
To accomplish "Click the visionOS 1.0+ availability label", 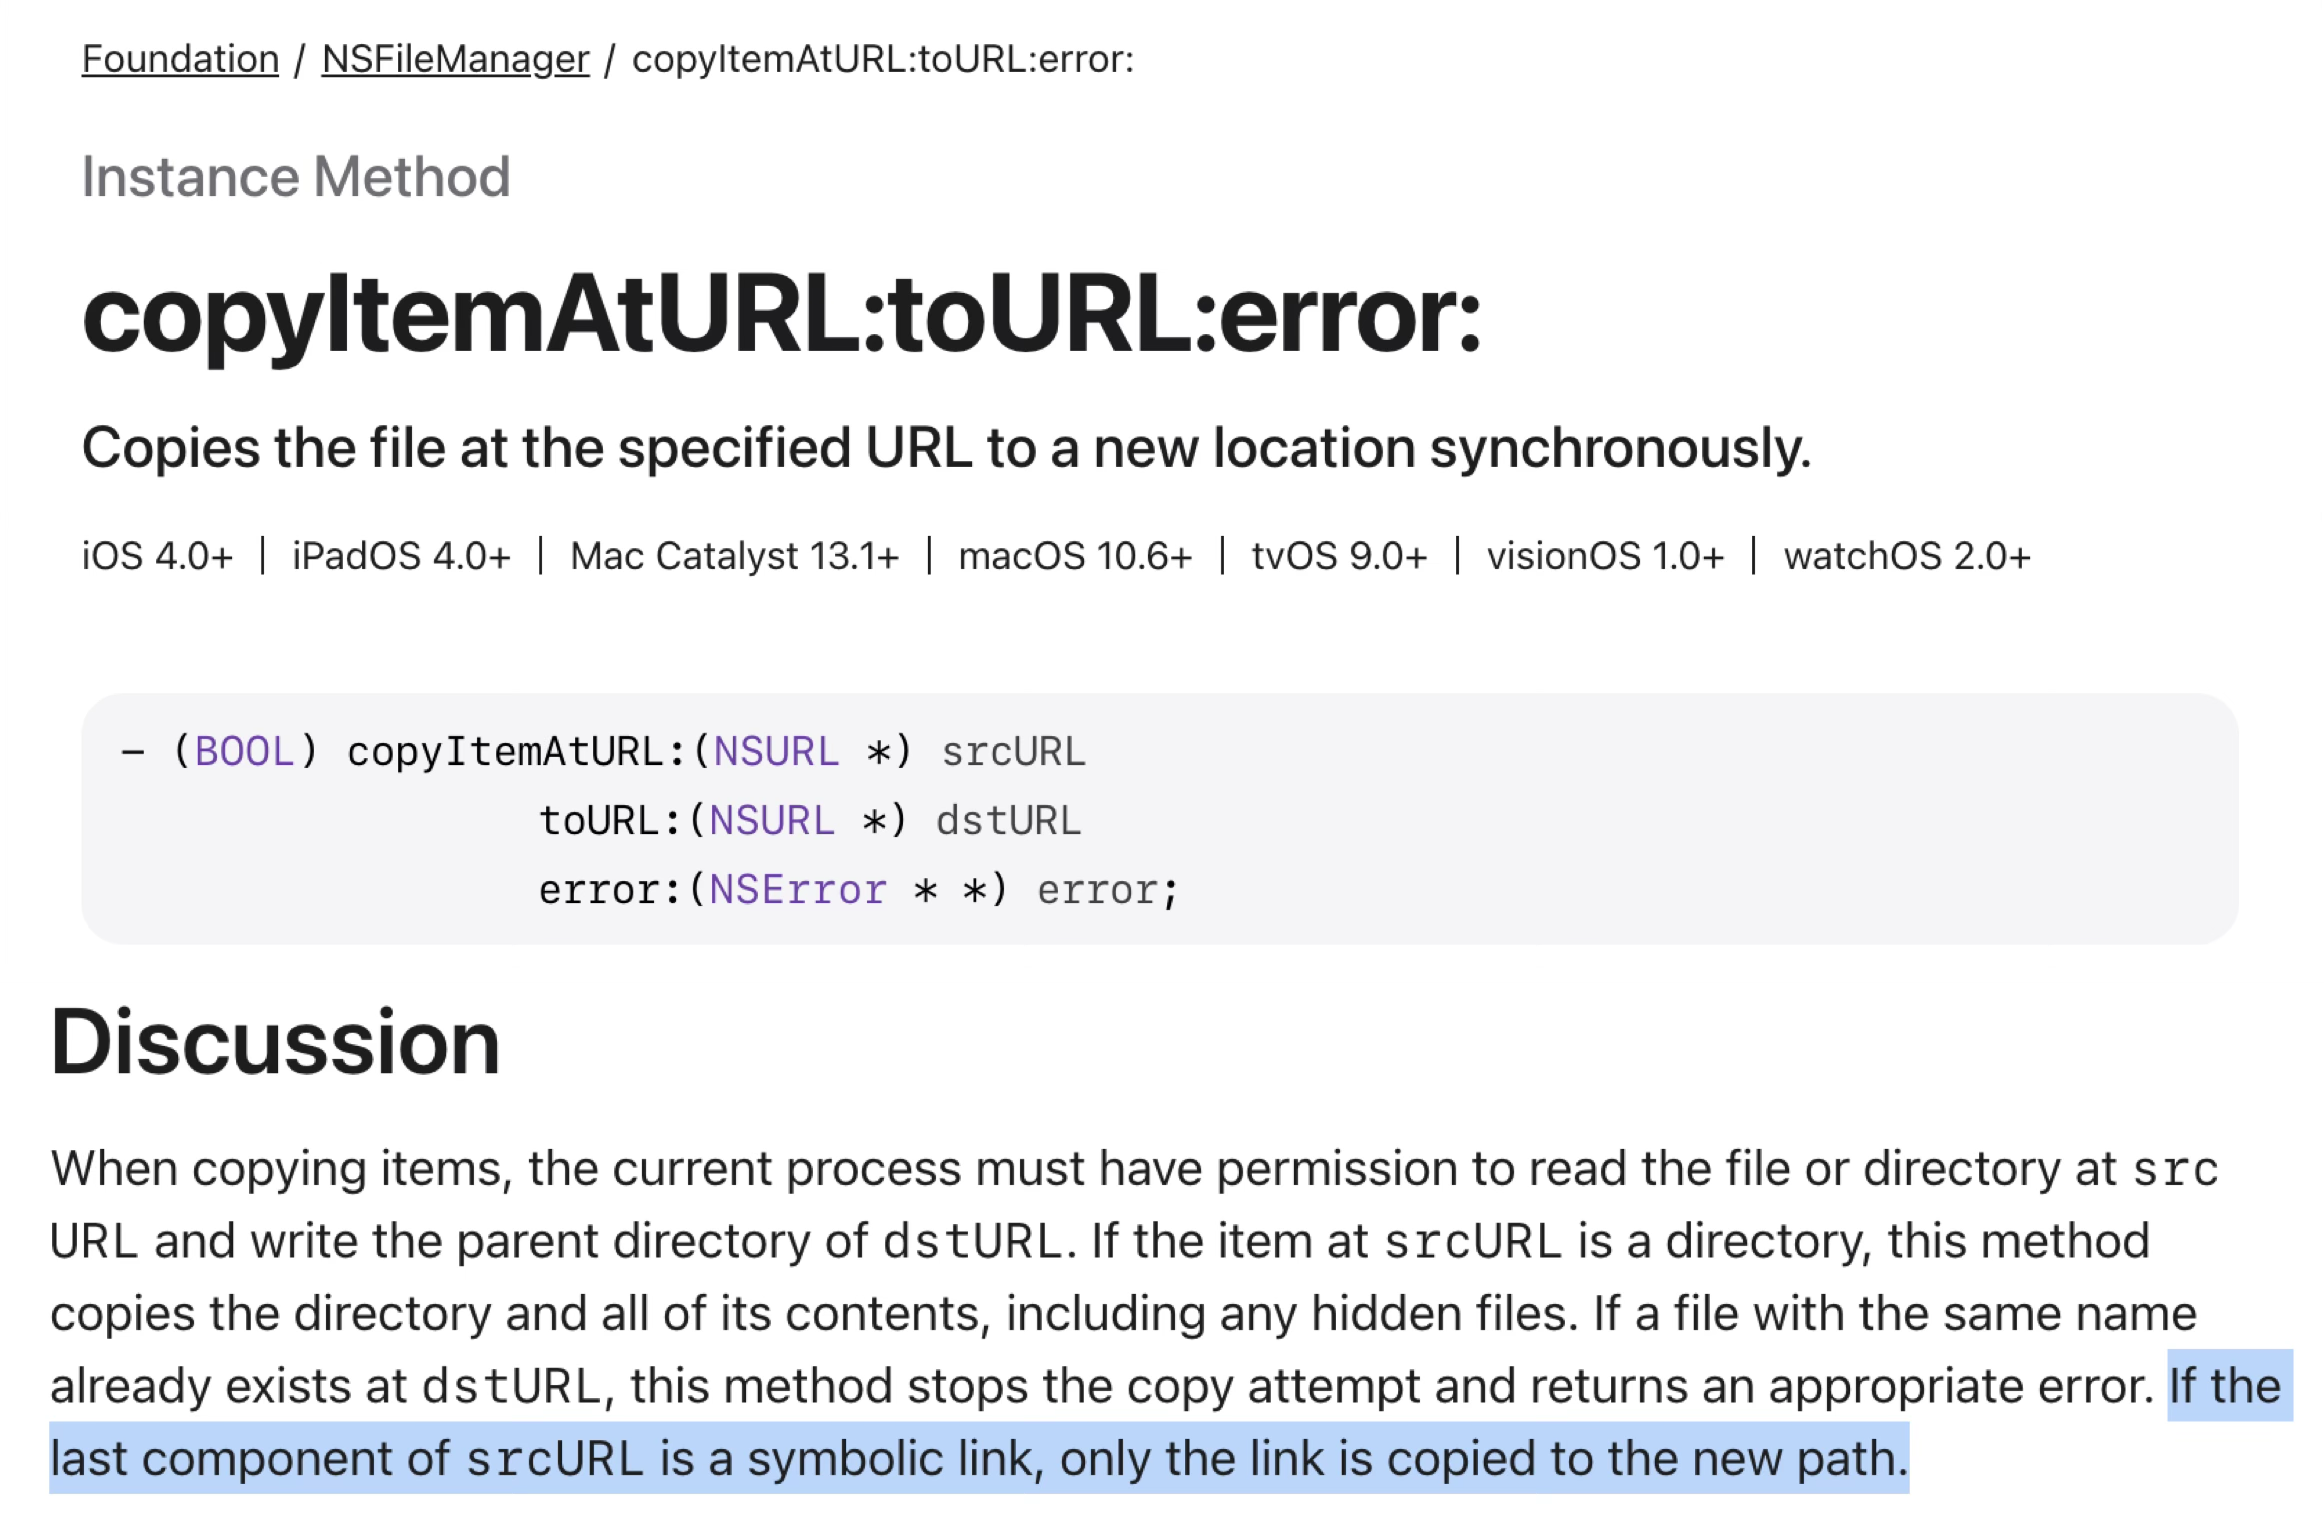I will coord(1605,556).
